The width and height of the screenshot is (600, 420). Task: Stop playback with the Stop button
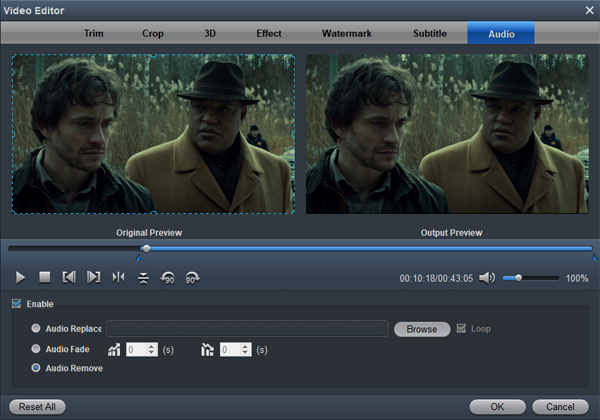coord(45,277)
